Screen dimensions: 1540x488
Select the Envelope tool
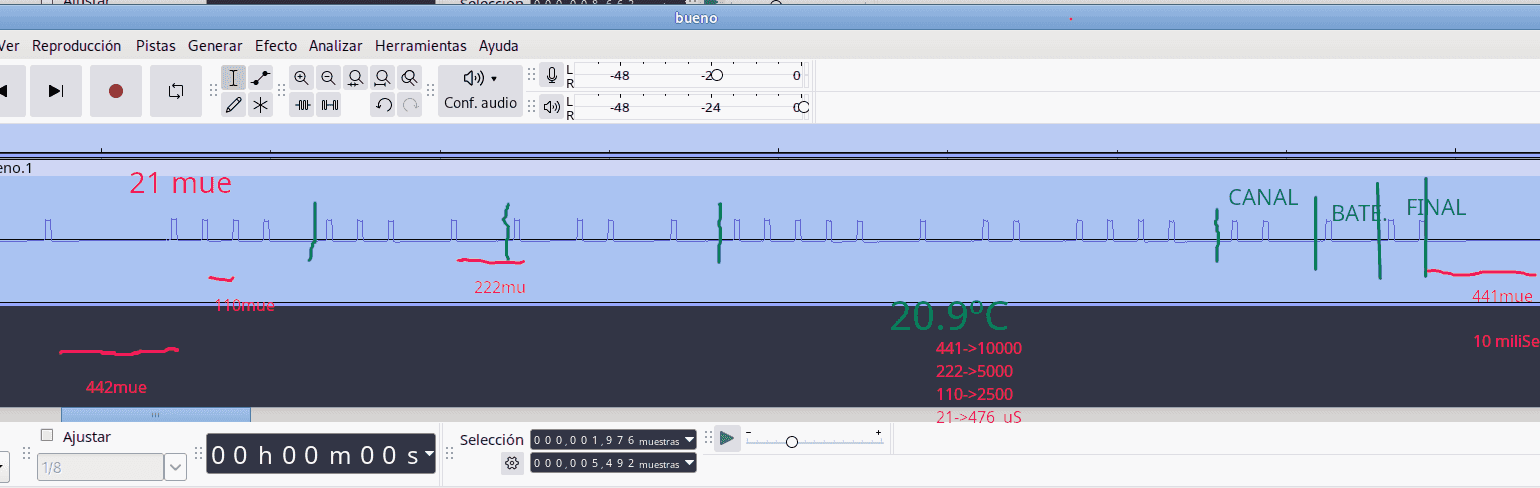260,78
